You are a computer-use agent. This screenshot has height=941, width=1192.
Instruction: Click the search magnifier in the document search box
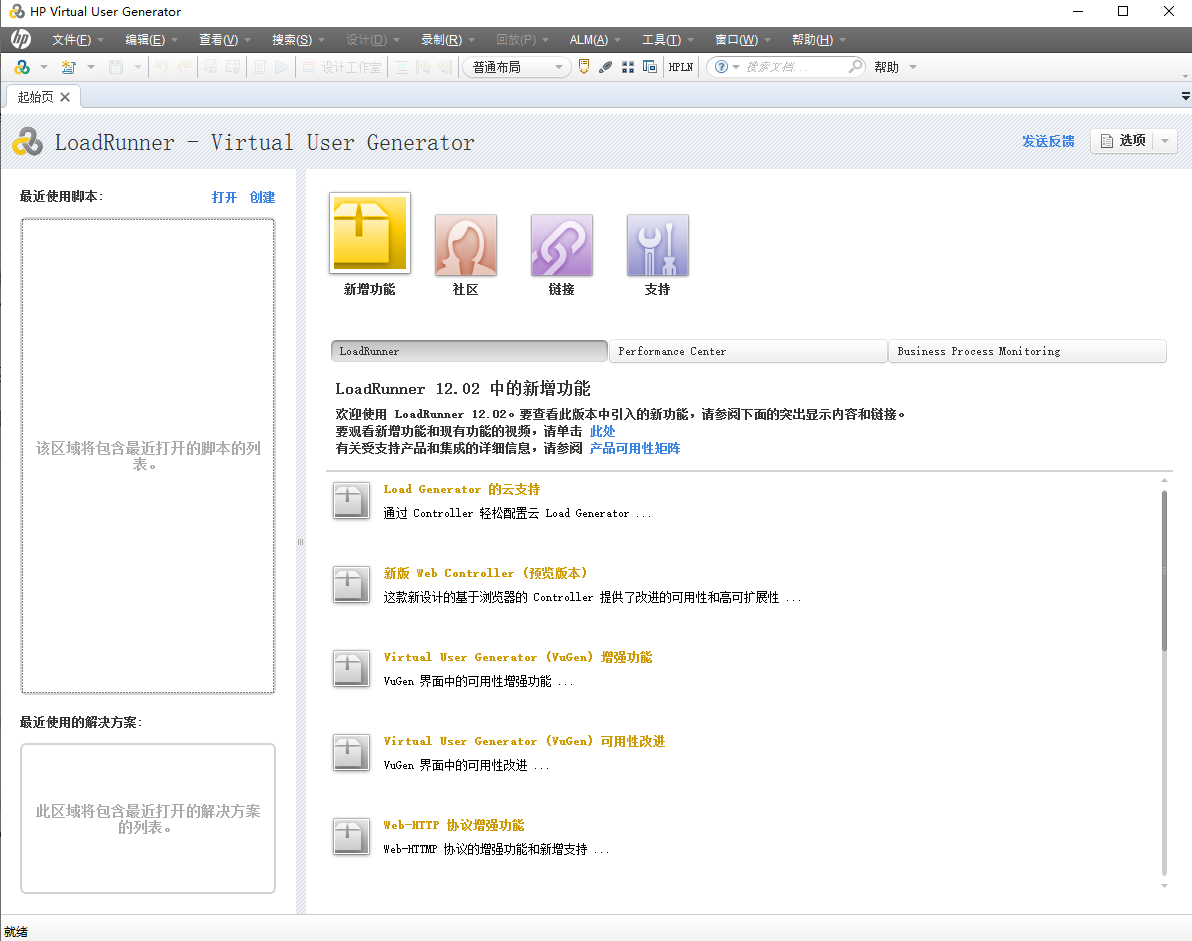point(856,67)
